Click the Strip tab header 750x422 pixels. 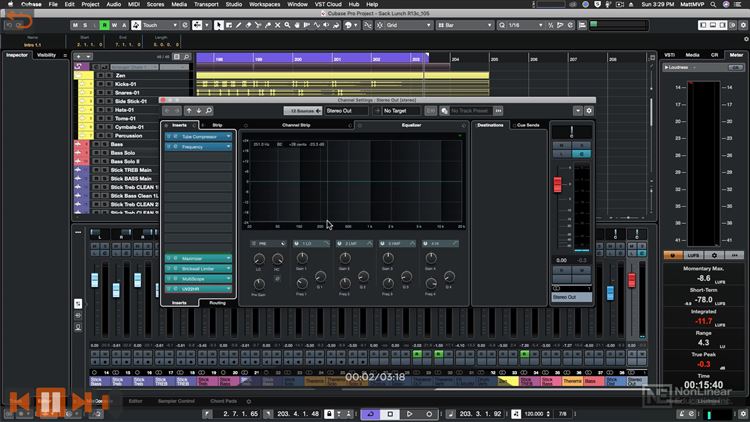pos(217,125)
